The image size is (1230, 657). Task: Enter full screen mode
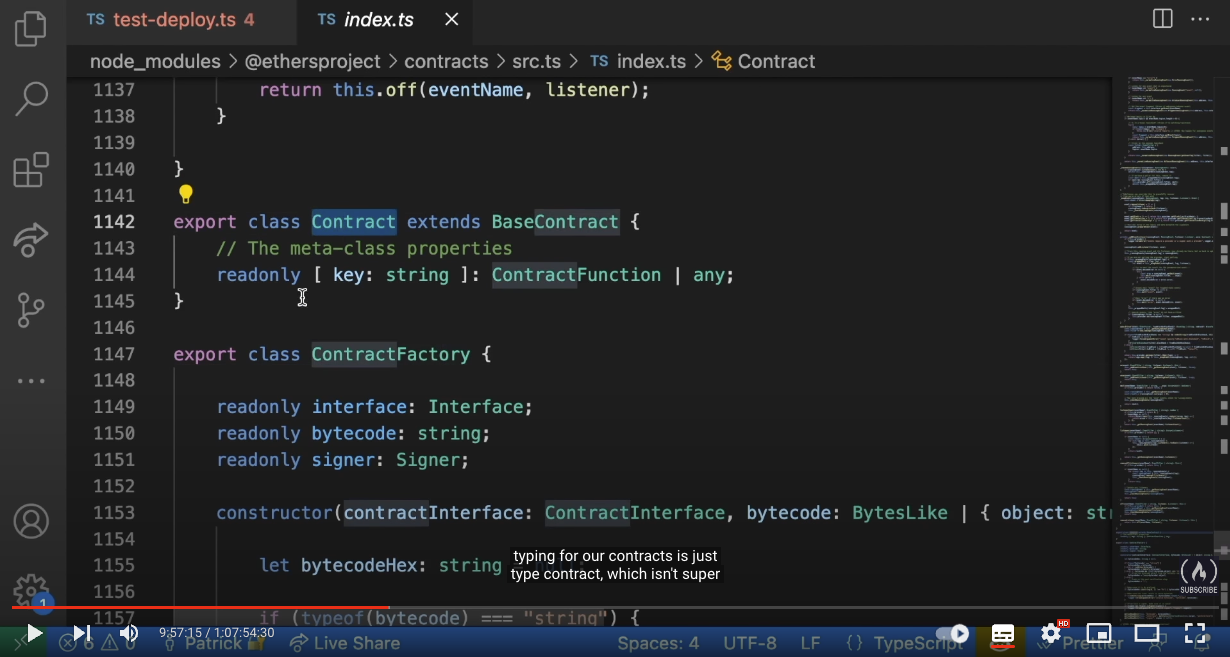point(1195,633)
